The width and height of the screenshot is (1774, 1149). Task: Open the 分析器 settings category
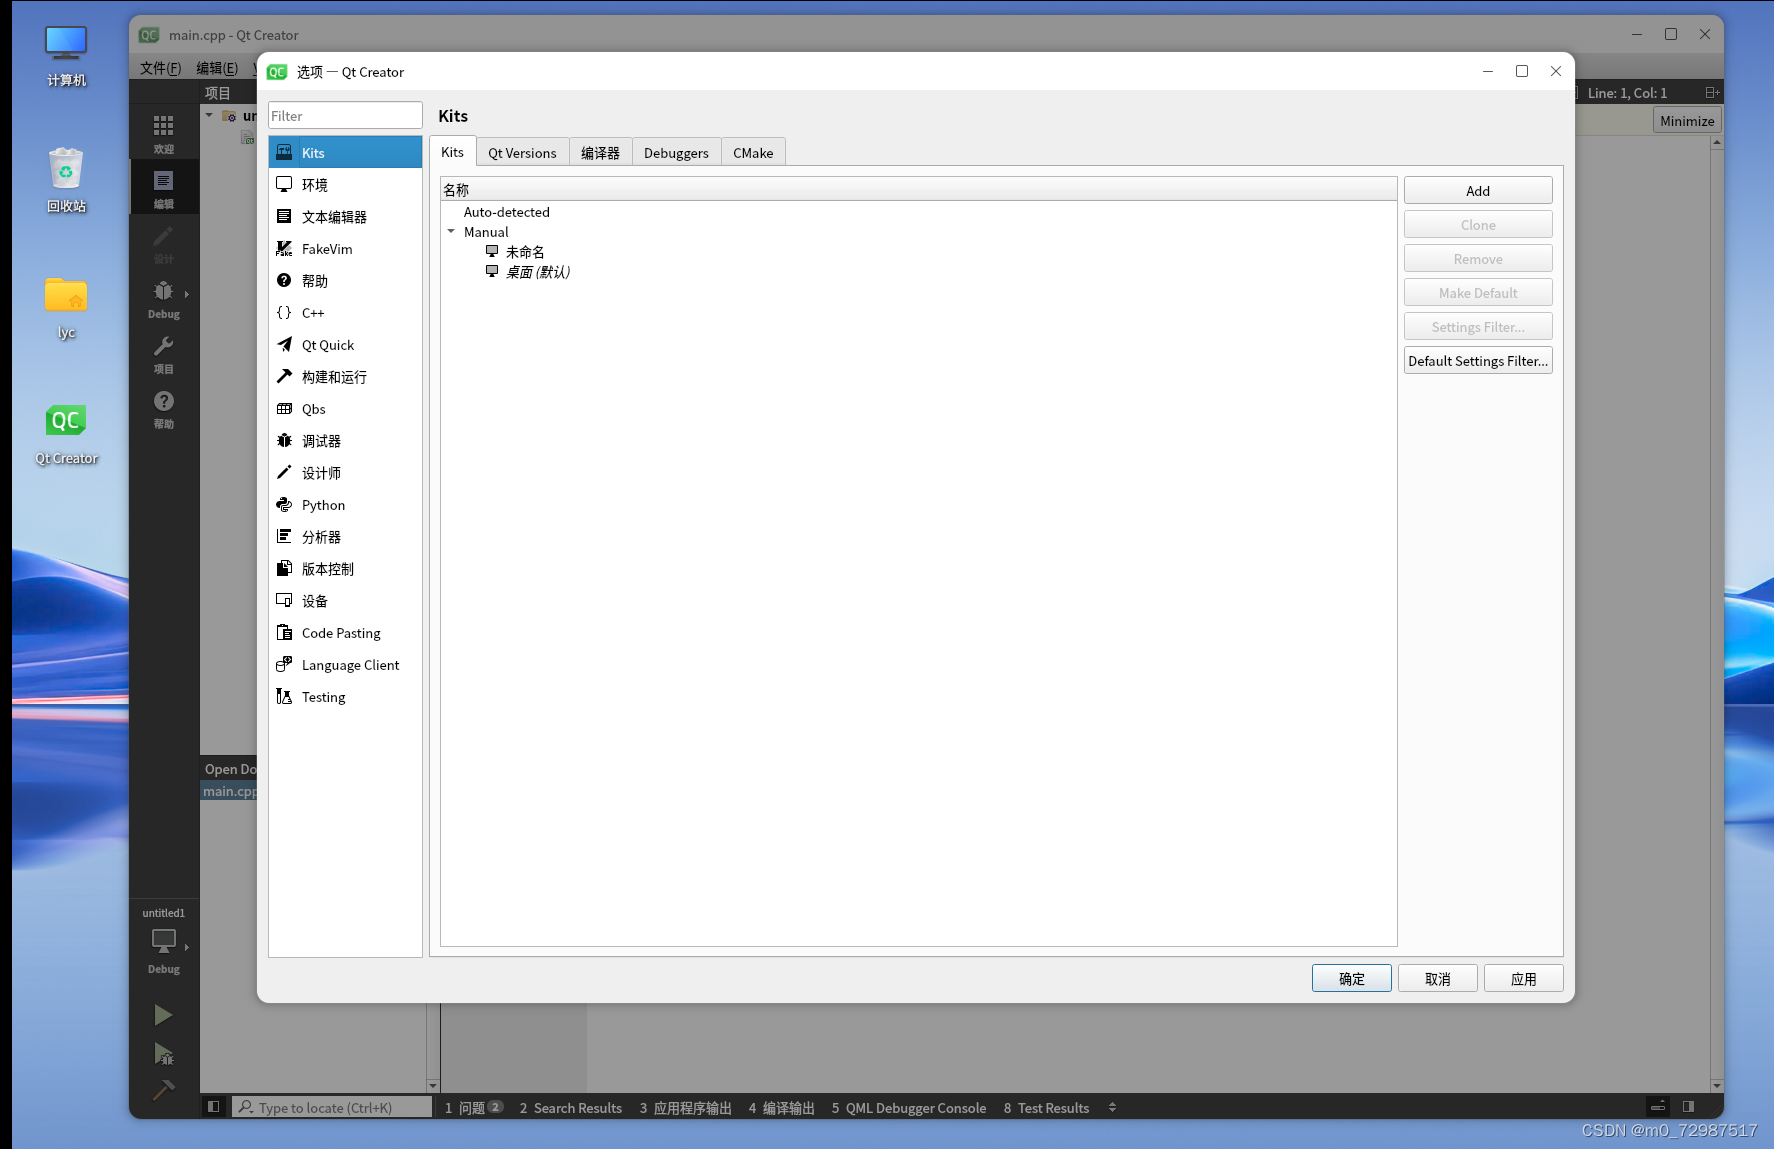coord(345,537)
